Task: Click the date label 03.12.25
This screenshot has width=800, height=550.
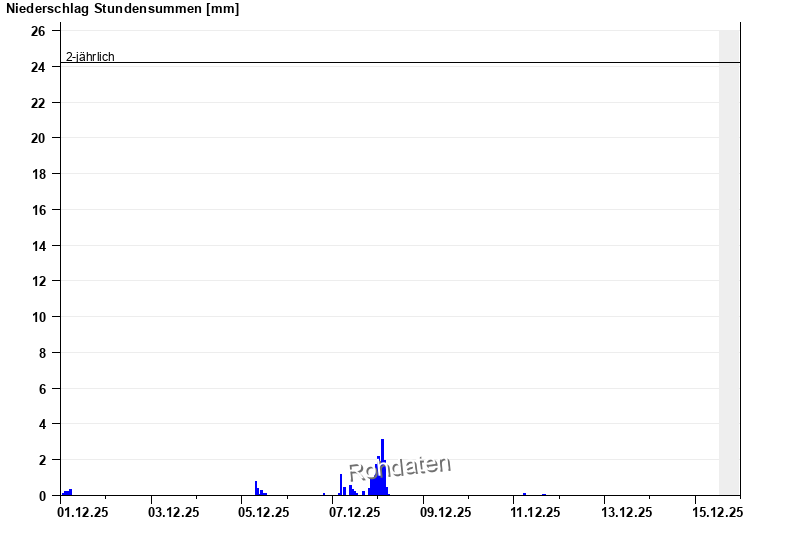Action: [173, 512]
